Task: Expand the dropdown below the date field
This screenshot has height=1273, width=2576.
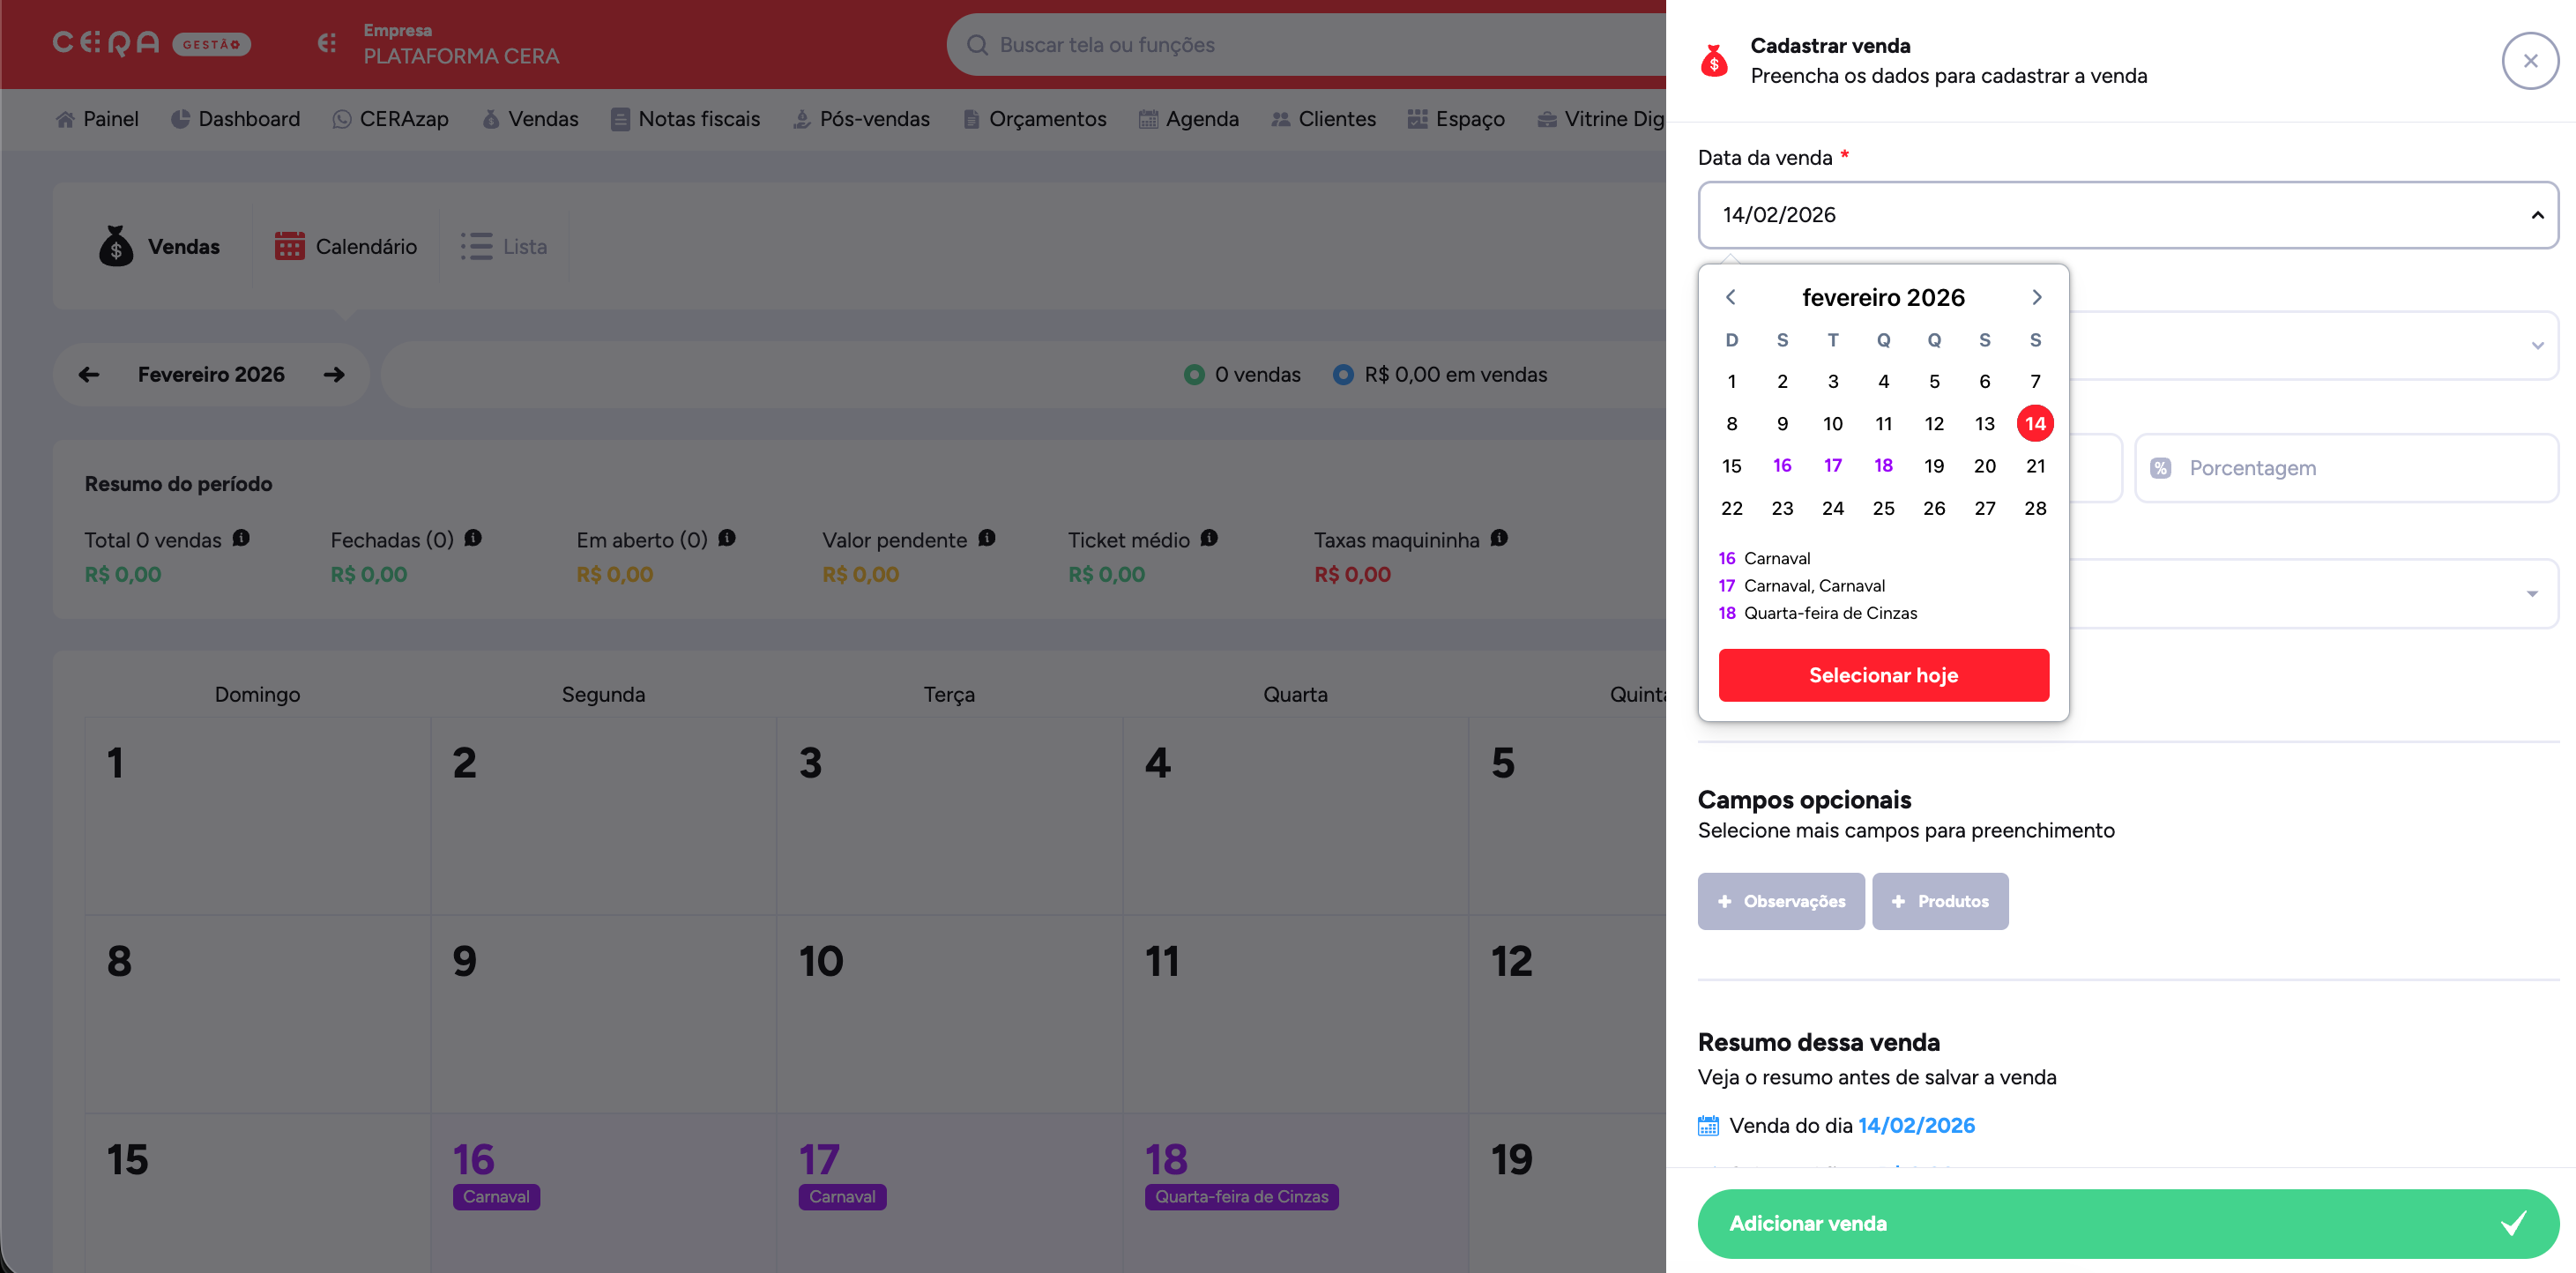Action: tap(2537, 345)
